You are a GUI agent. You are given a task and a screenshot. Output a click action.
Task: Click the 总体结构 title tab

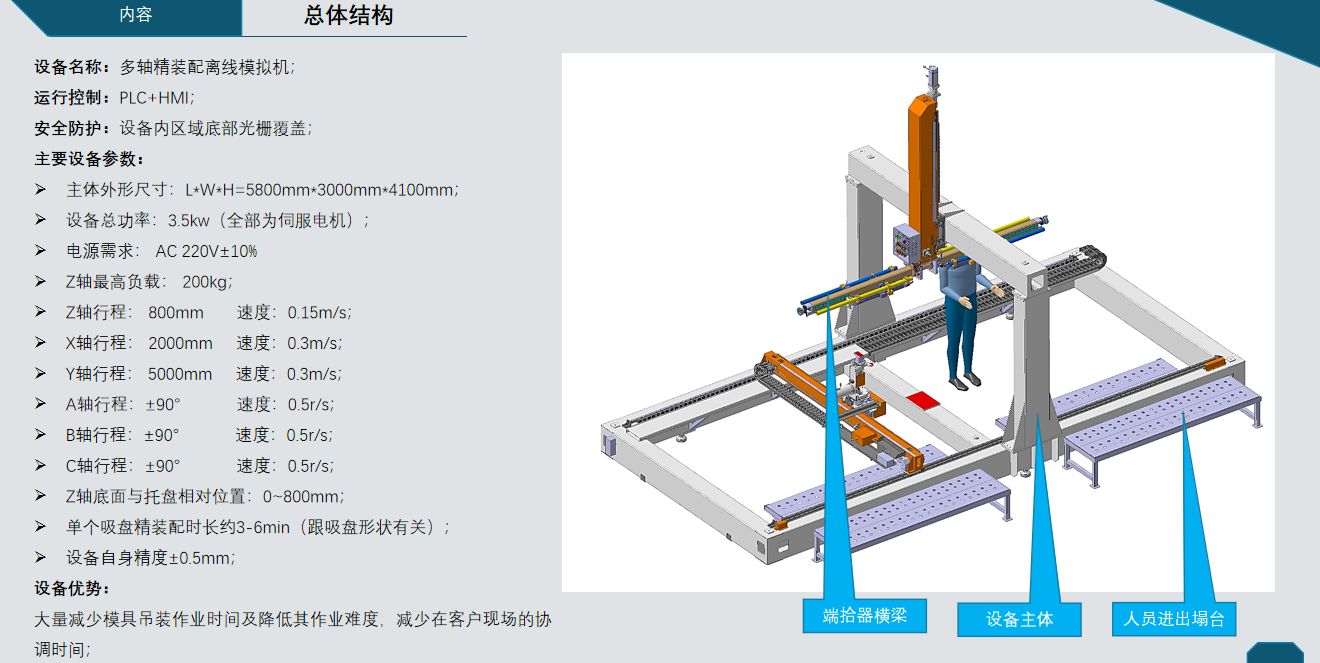click(348, 16)
